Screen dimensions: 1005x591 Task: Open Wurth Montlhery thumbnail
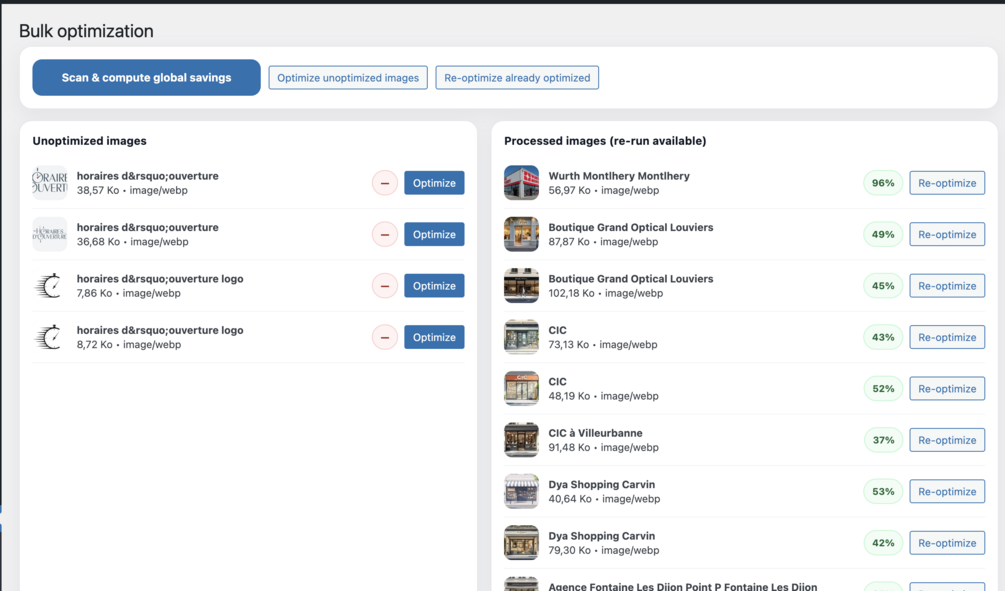point(521,183)
